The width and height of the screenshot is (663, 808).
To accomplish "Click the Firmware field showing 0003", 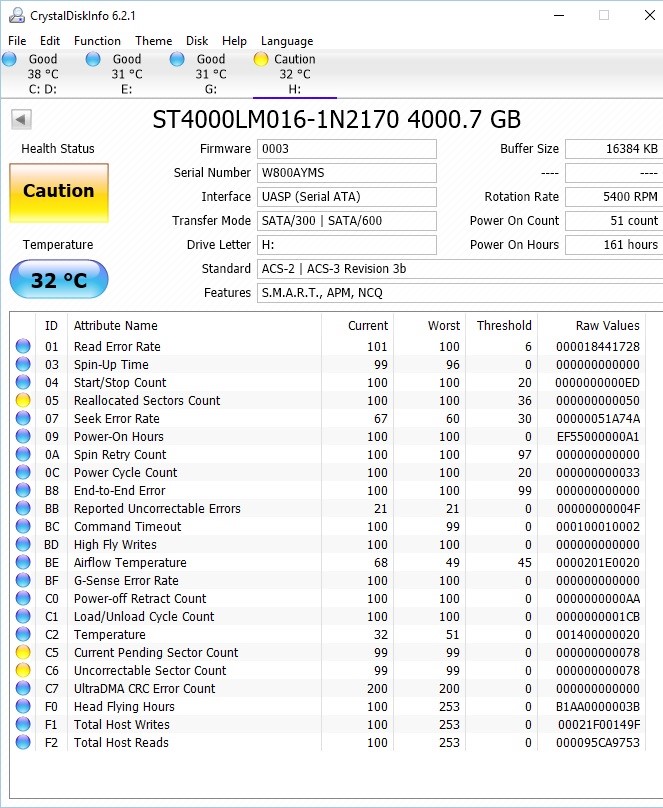I will click(x=347, y=149).
